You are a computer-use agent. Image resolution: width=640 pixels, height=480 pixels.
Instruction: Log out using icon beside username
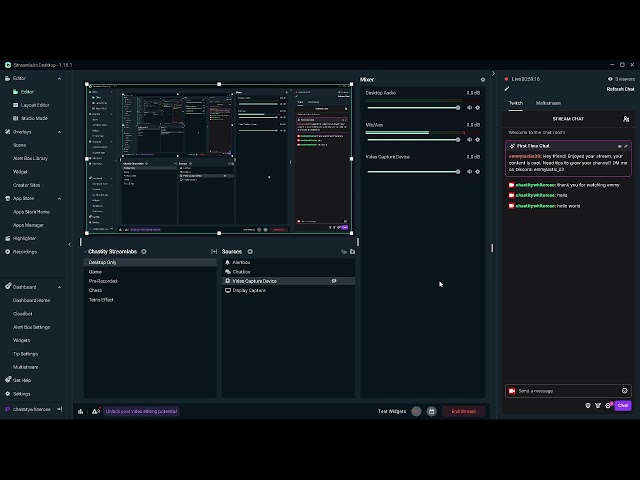[60, 409]
